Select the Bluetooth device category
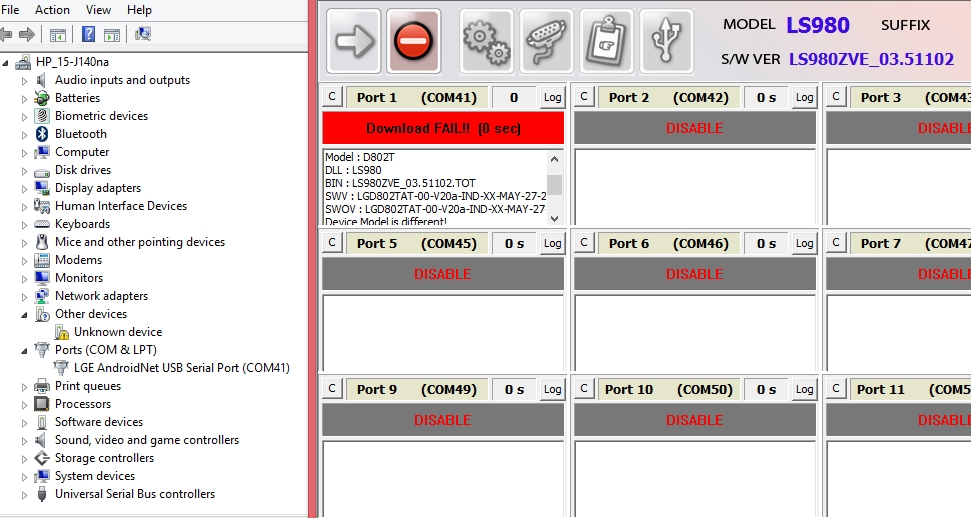Screen dimensions: 971x518 (x=80, y=134)
